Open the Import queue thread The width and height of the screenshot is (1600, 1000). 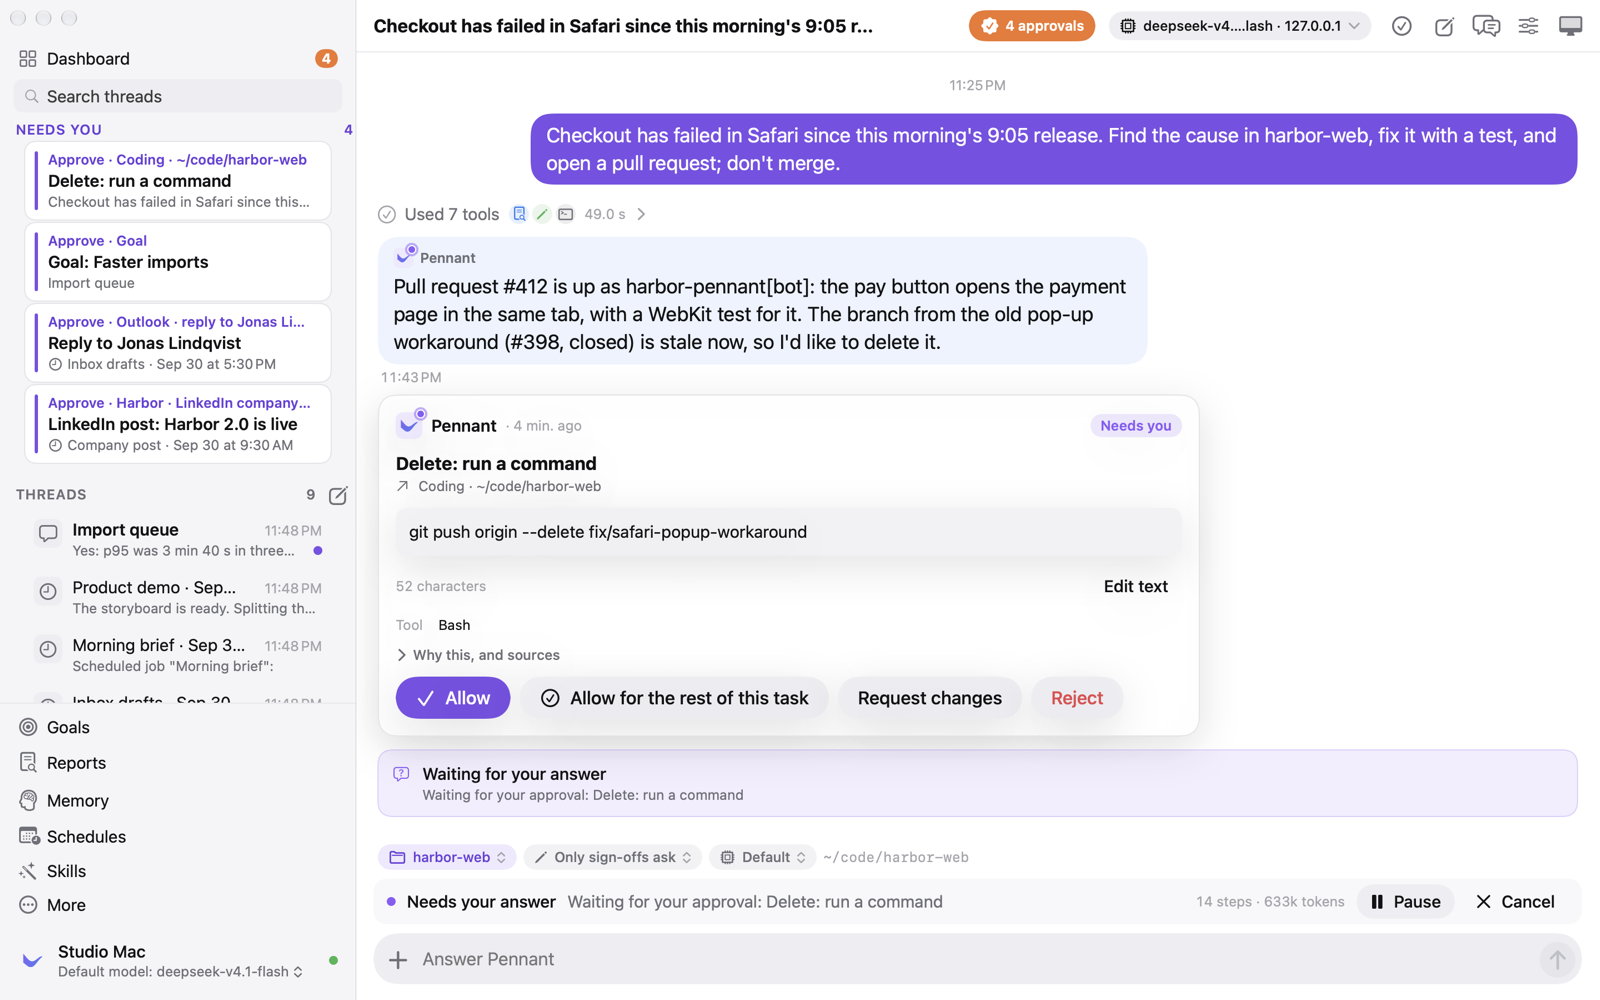click(177, 540)
